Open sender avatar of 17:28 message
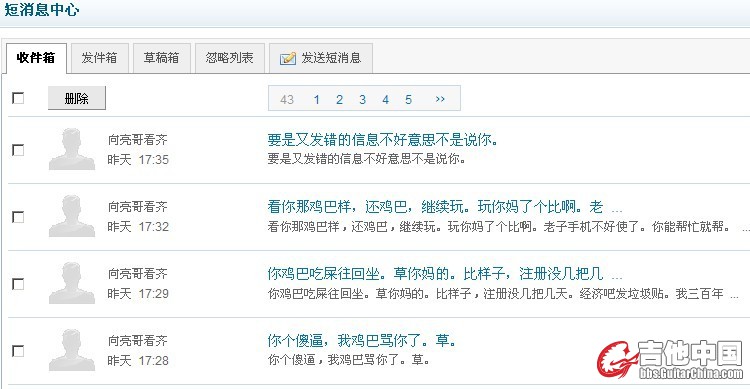 (72, 350)
